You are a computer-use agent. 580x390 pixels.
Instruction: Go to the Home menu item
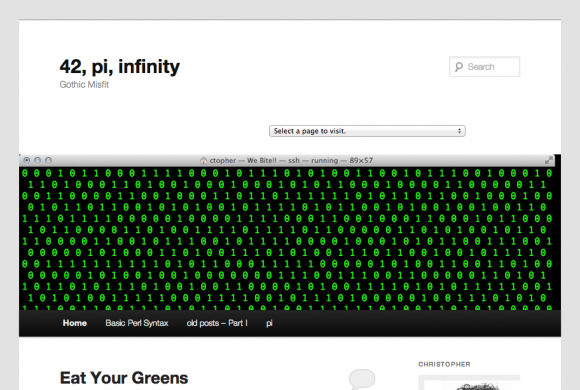(75, 323)
